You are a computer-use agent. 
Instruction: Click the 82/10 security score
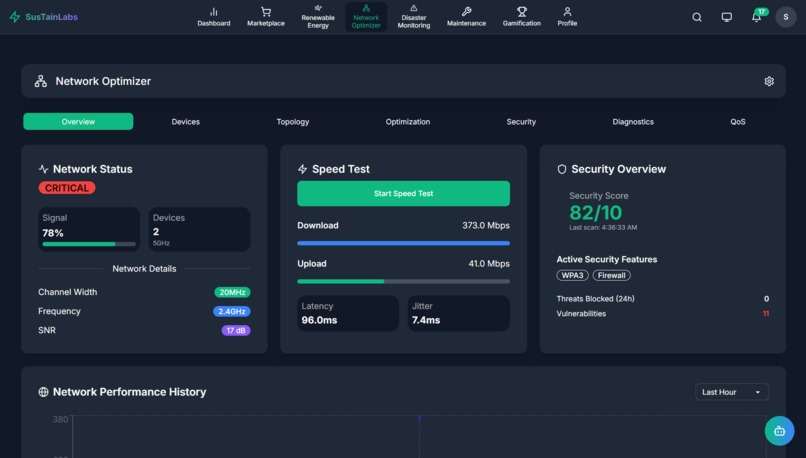[x=596, y=212]
